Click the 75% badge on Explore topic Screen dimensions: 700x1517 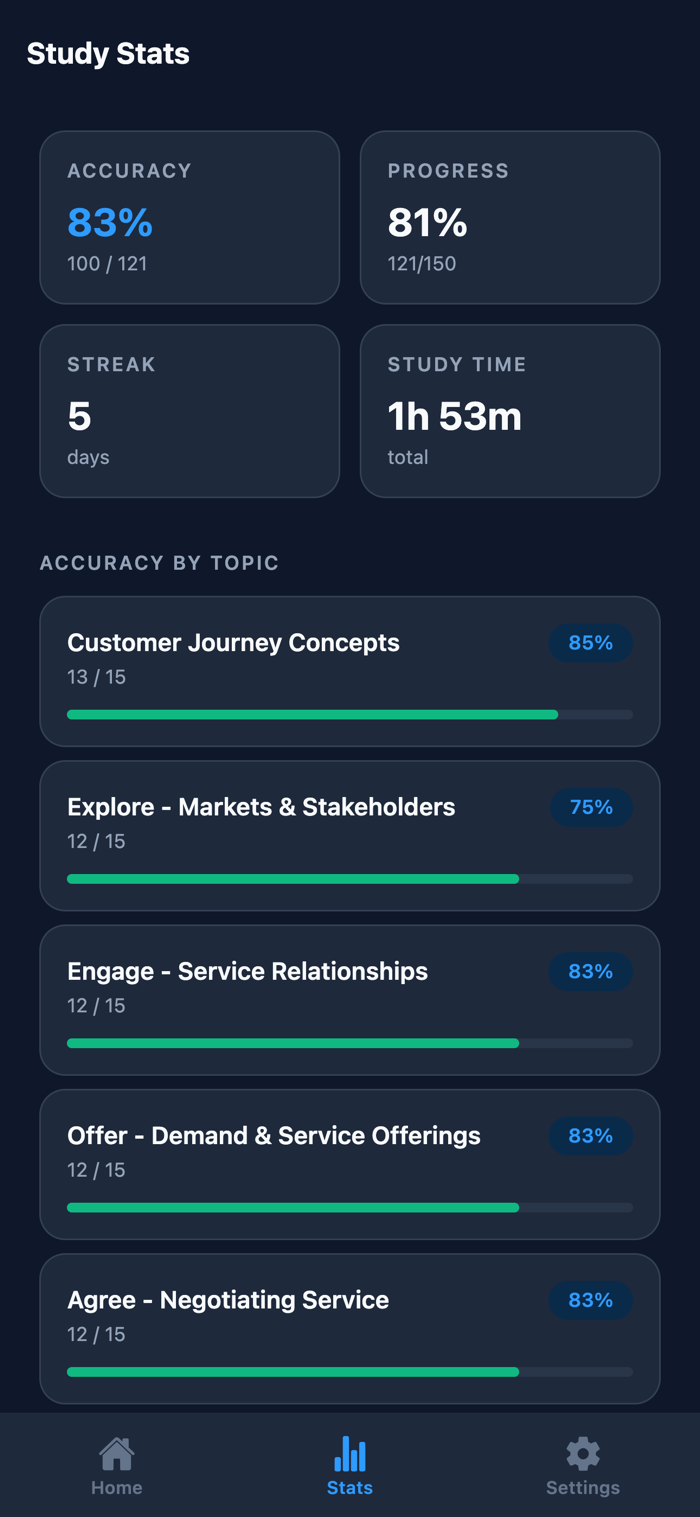tap(591, 807)
